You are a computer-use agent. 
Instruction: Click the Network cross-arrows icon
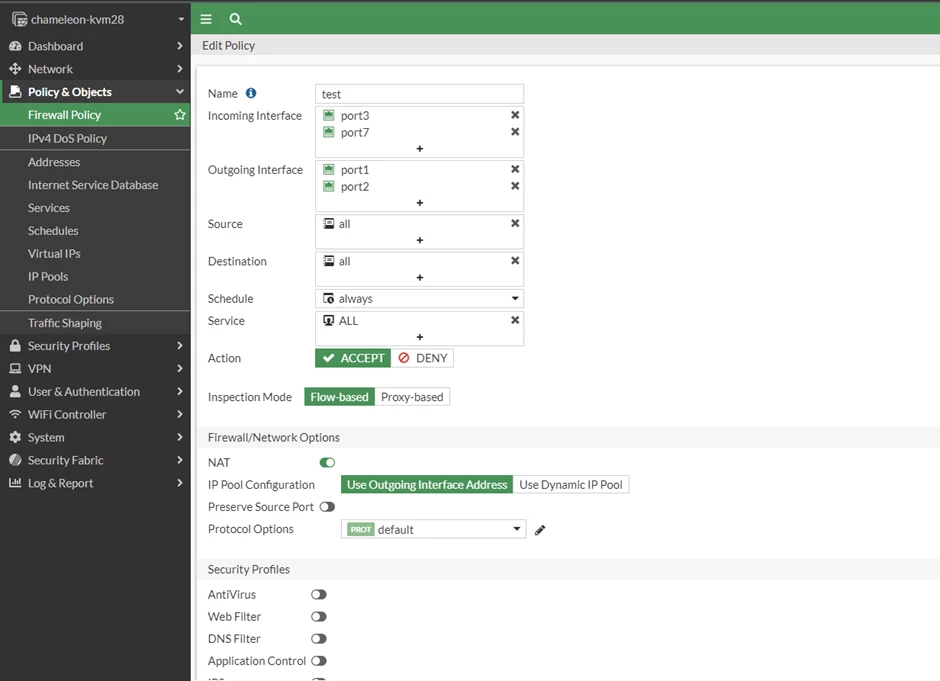pos(15,69)
